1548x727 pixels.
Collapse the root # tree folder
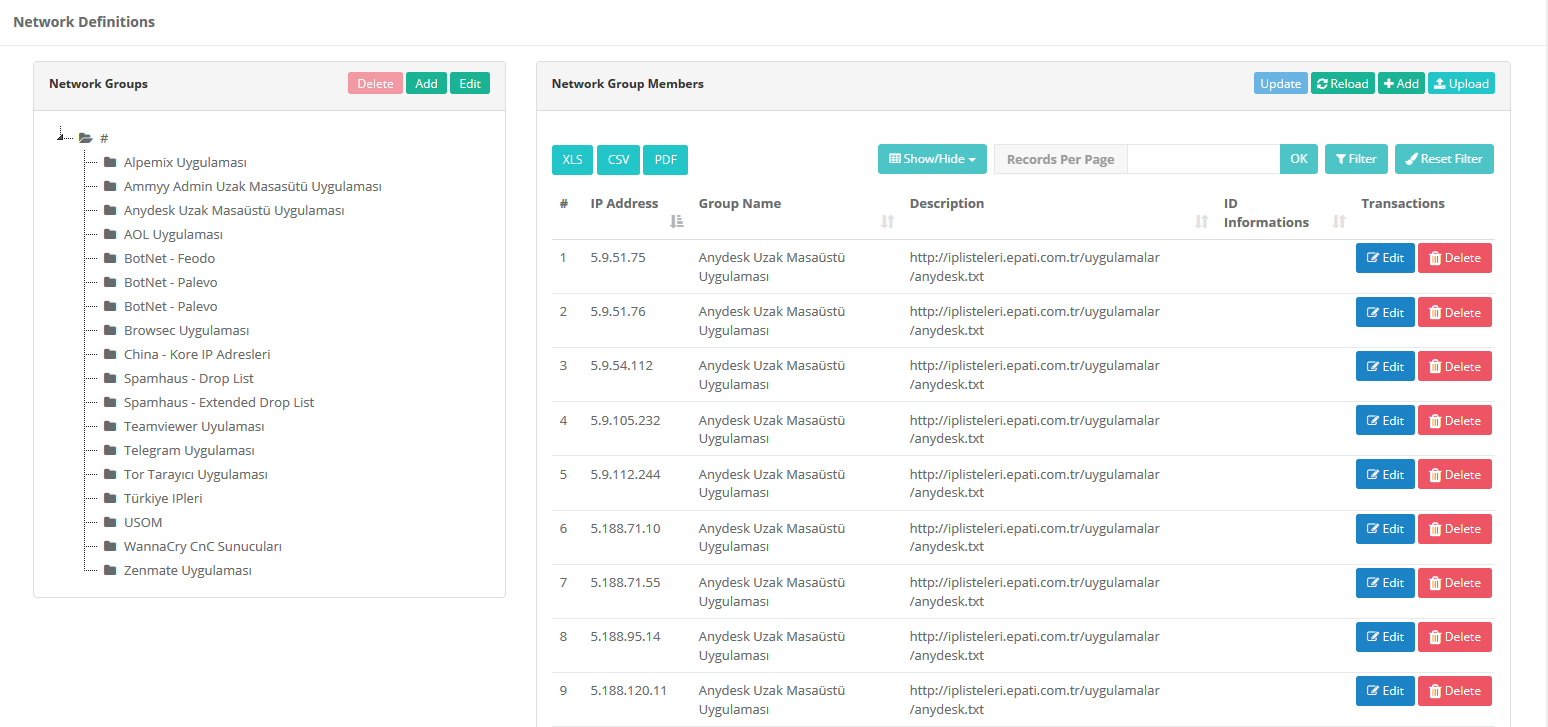coord(62,137)
